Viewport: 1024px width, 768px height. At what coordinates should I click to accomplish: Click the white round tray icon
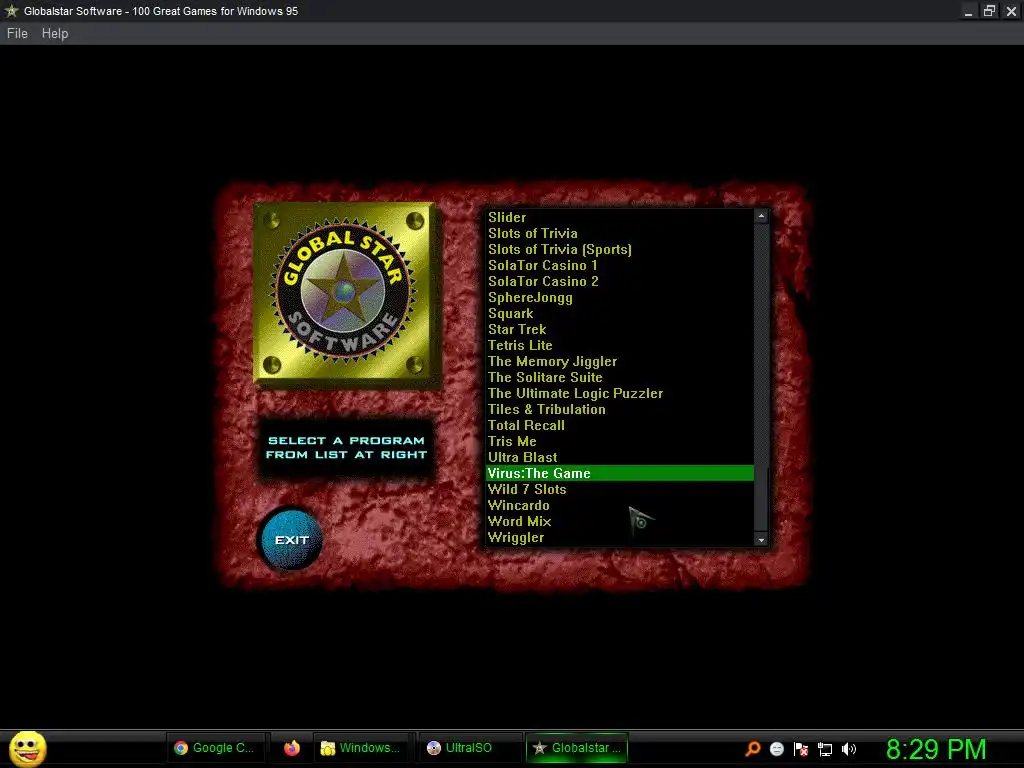tap(776, 749)
